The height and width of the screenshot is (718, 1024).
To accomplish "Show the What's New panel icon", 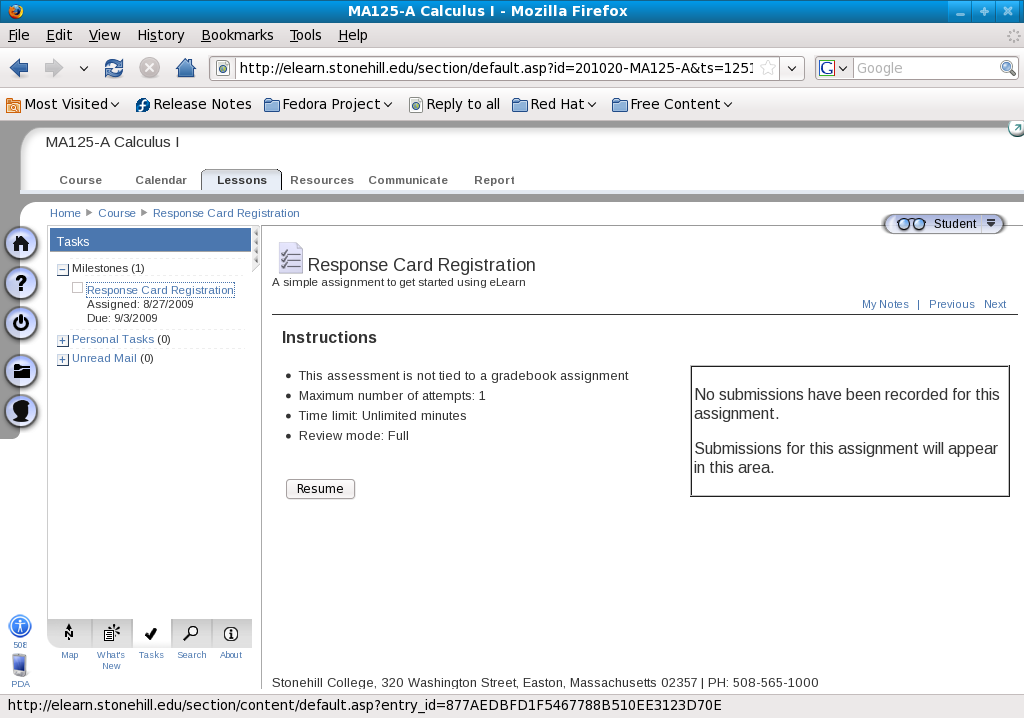I will coord(111,633).
